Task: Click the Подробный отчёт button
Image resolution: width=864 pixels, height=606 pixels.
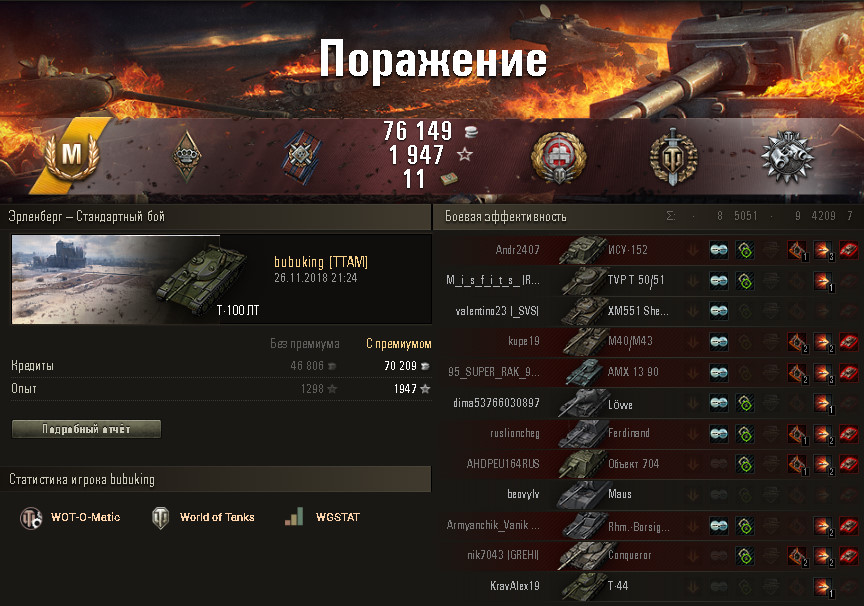Action: pyautogui.click(x=87, y=429)
